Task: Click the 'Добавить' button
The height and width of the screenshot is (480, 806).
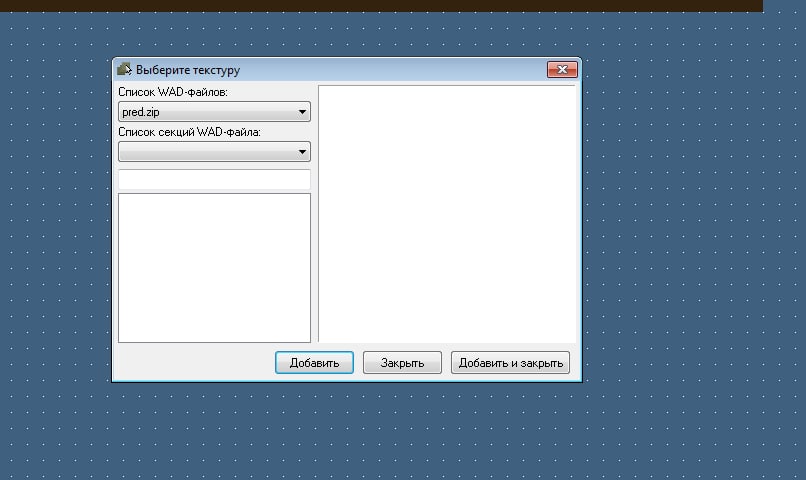Action: [314, 363]
